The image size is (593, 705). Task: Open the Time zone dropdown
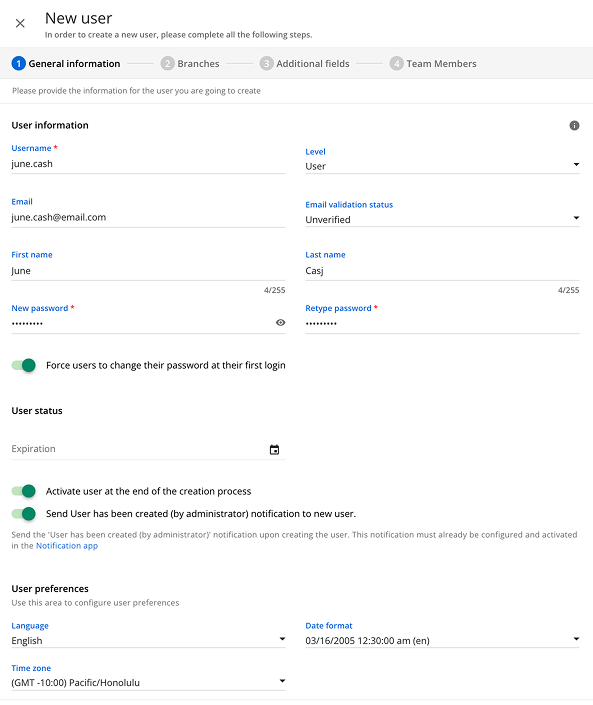pyautogui.click(x=148, y=682)
